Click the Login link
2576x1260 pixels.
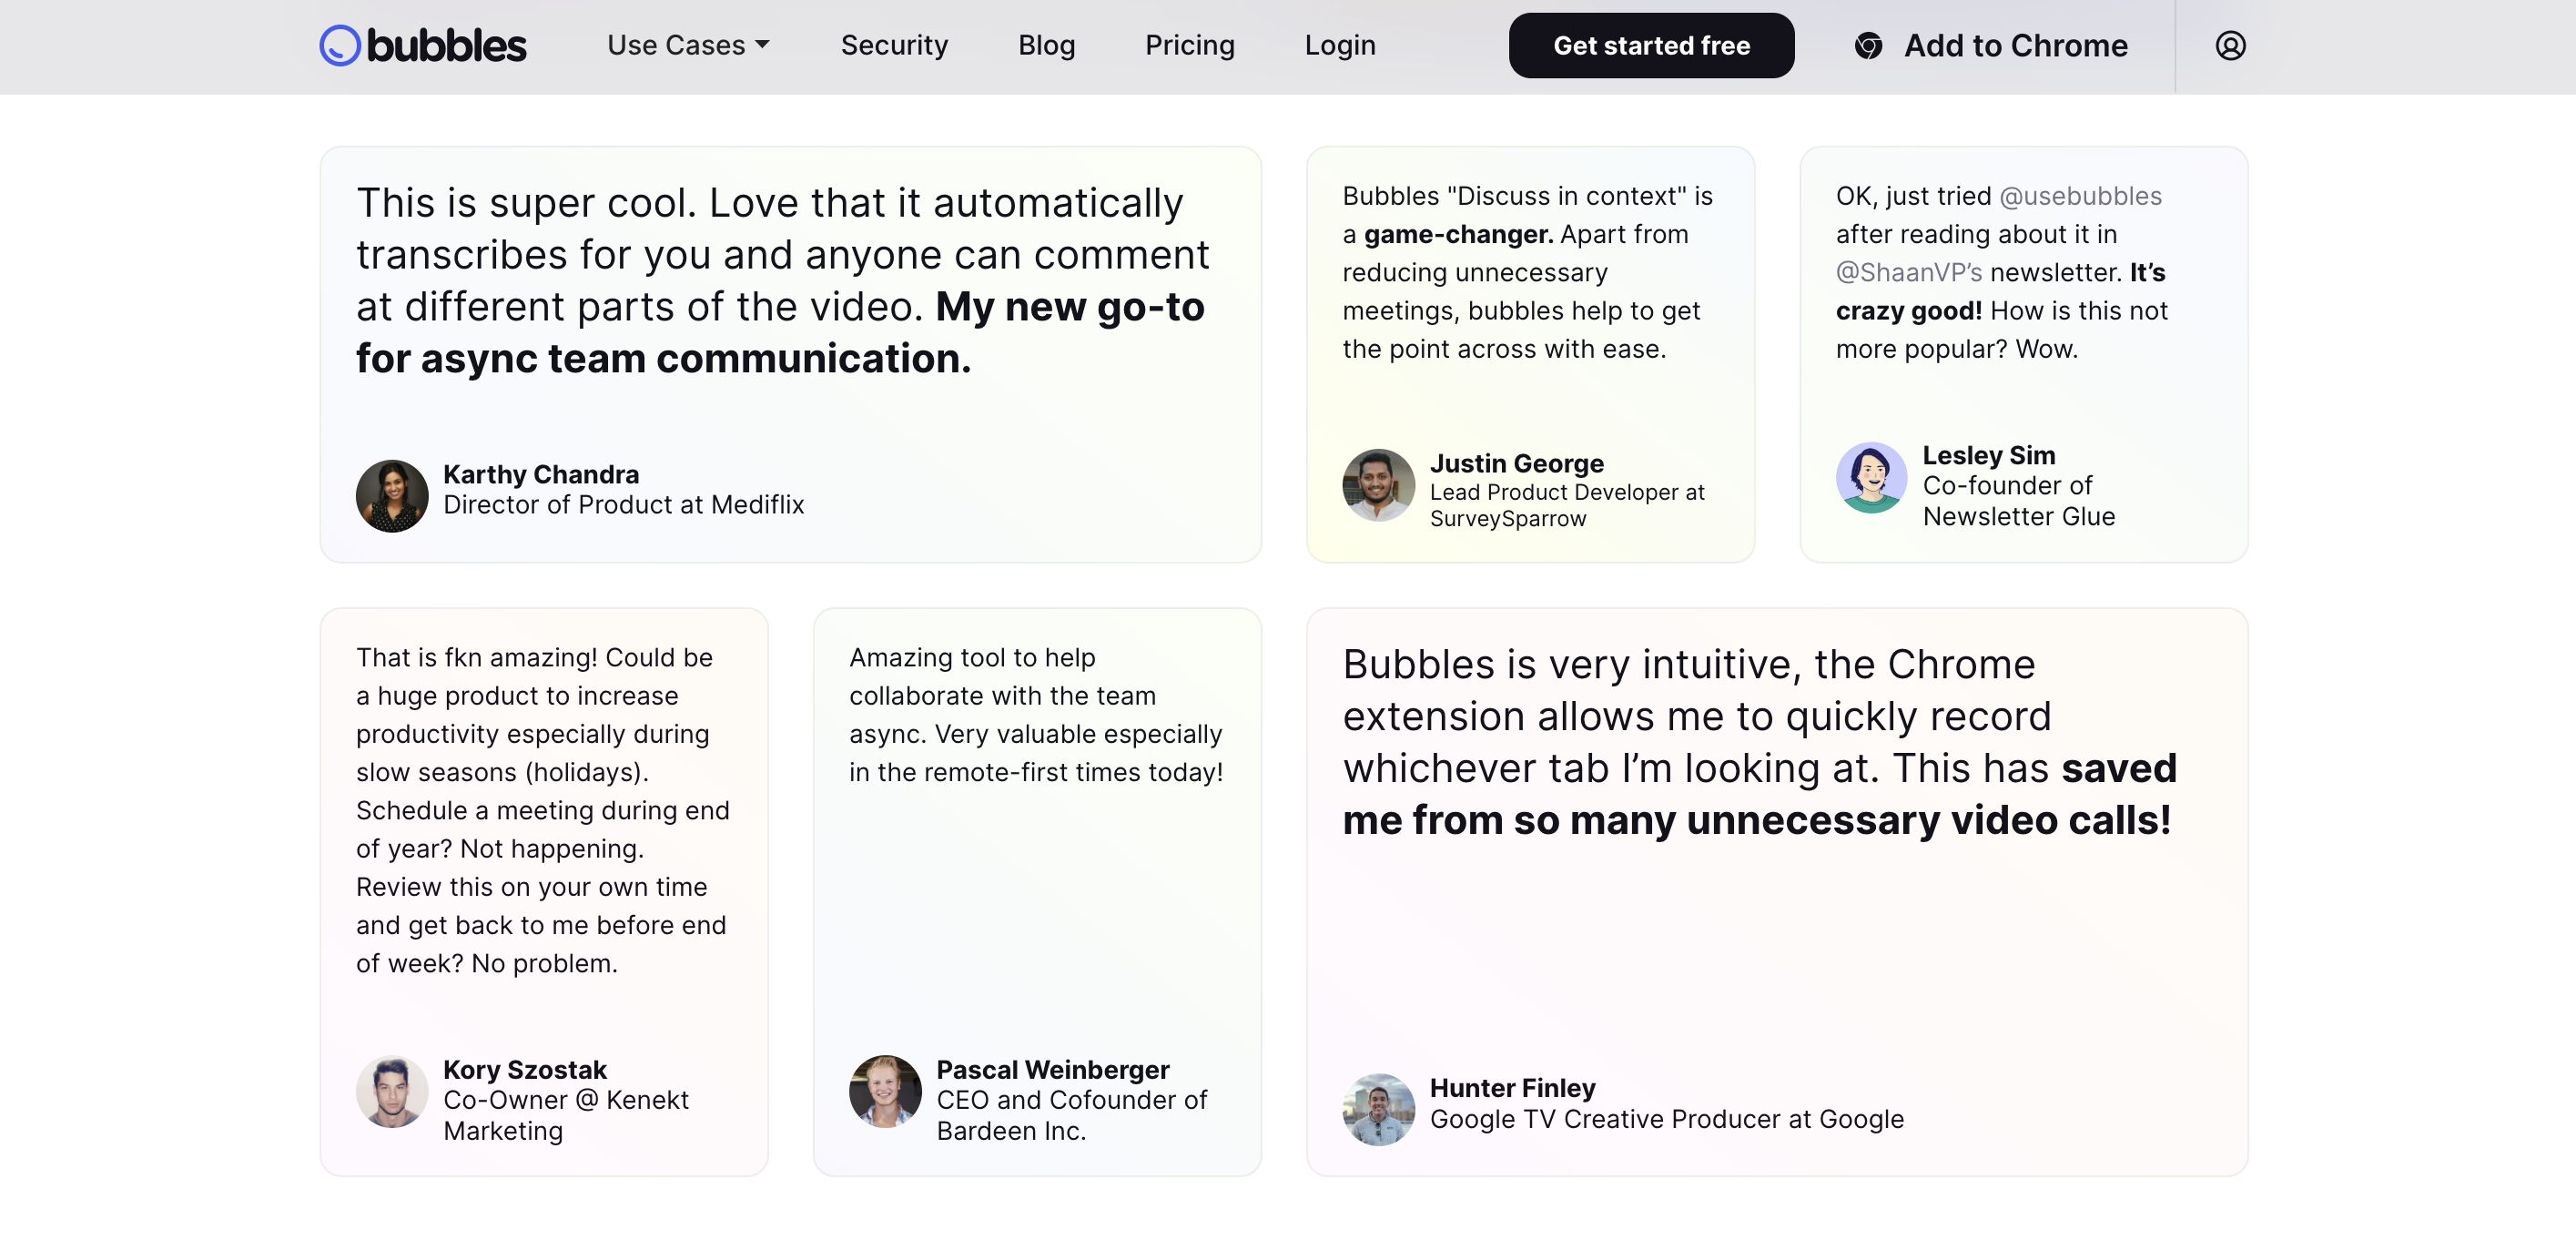1339,46
